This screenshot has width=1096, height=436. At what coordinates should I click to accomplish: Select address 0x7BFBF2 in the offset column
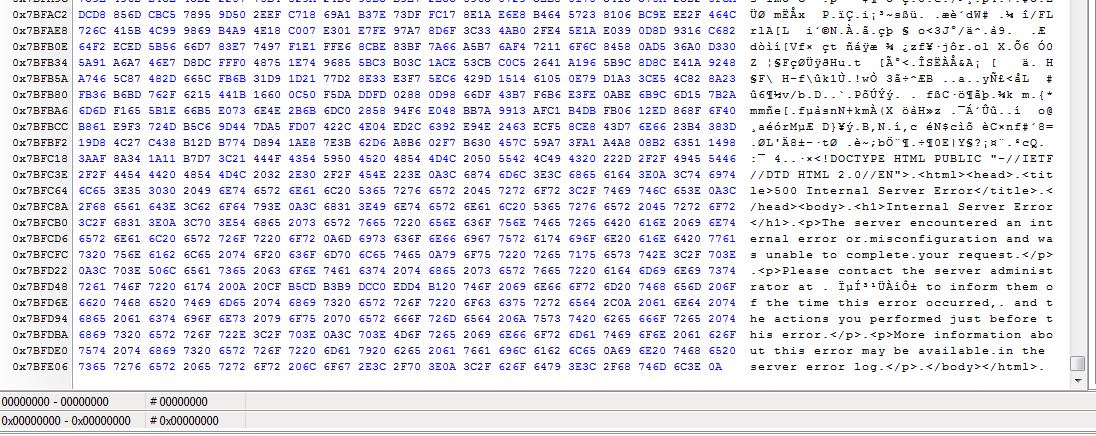40,143
